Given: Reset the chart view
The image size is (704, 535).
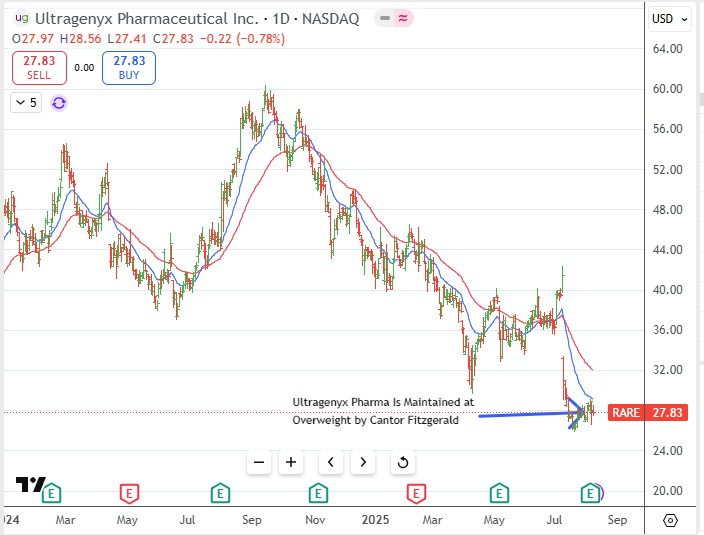Looking at the screenshot, I should click(x=403, y=462).
